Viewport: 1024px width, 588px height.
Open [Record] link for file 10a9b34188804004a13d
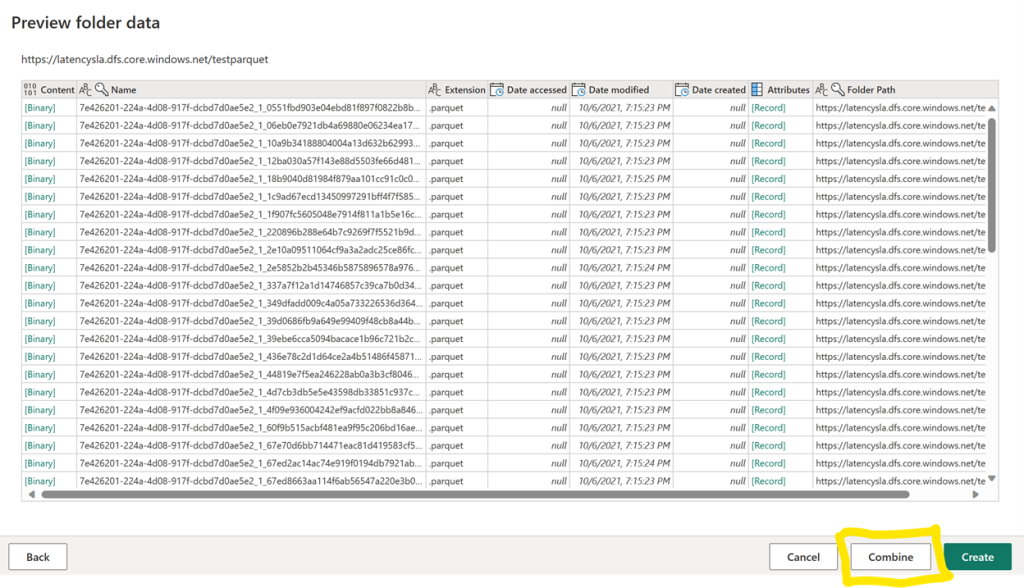click(x=768, y=143)
